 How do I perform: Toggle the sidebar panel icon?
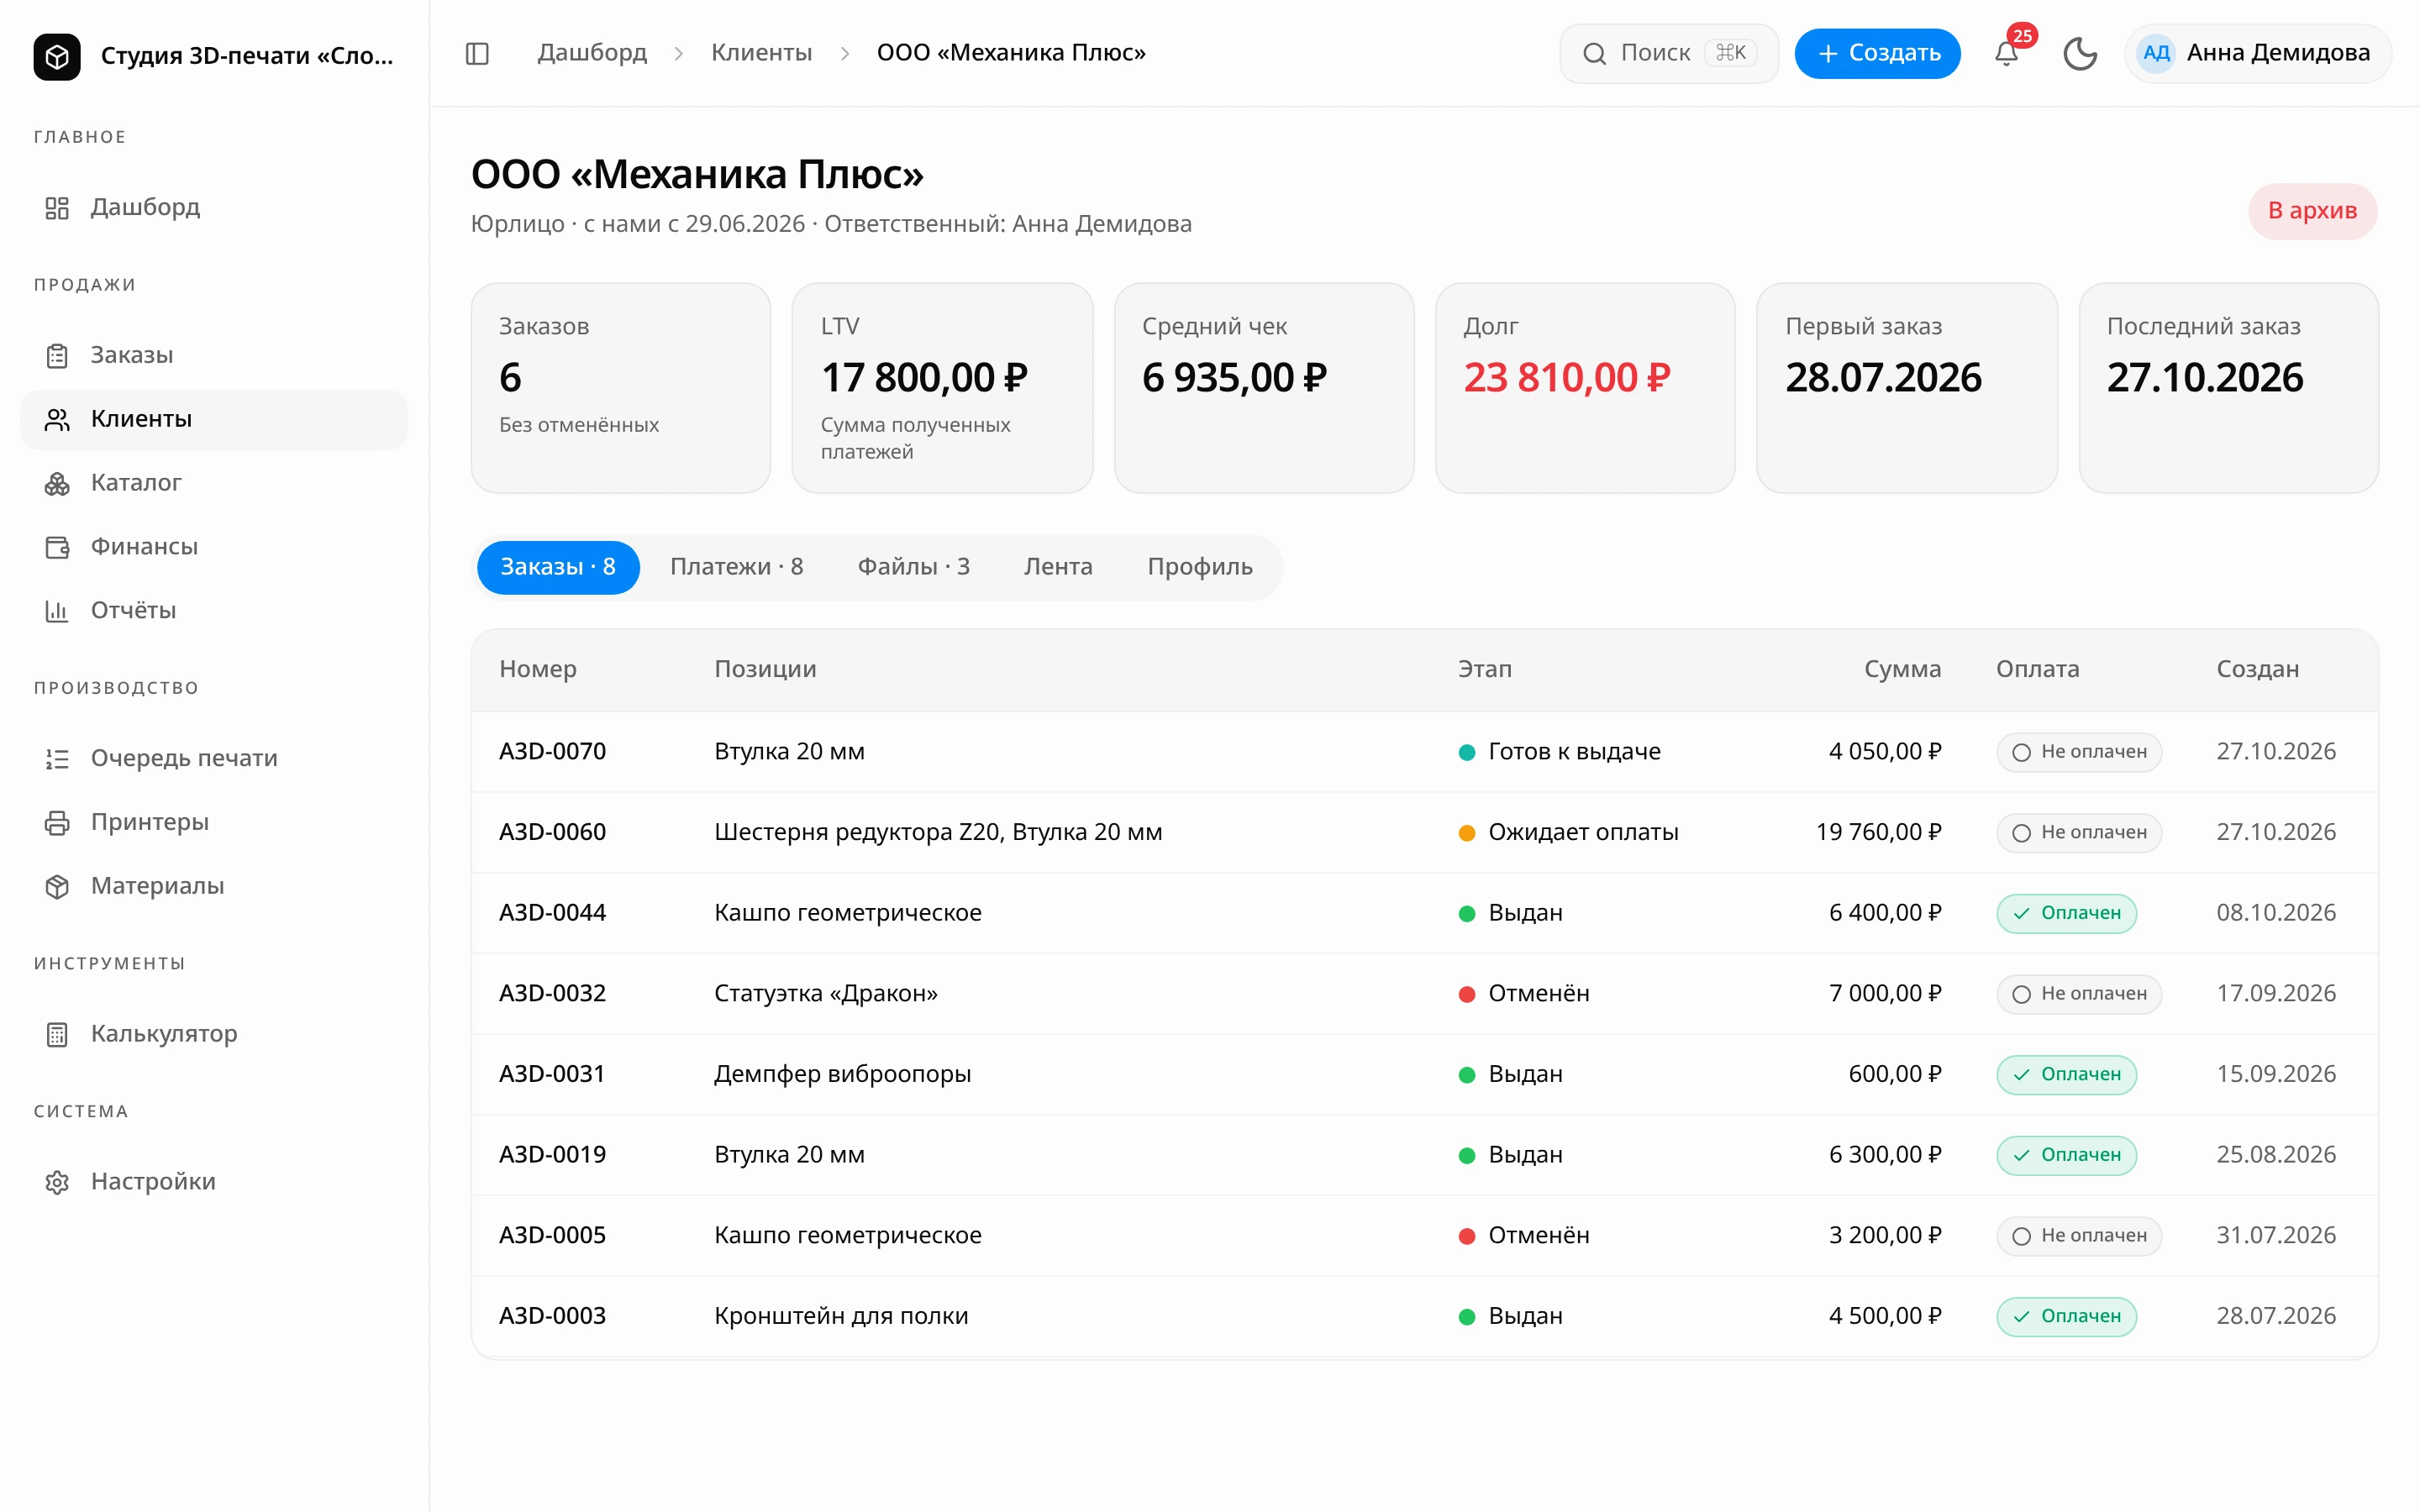coord(477,53)
